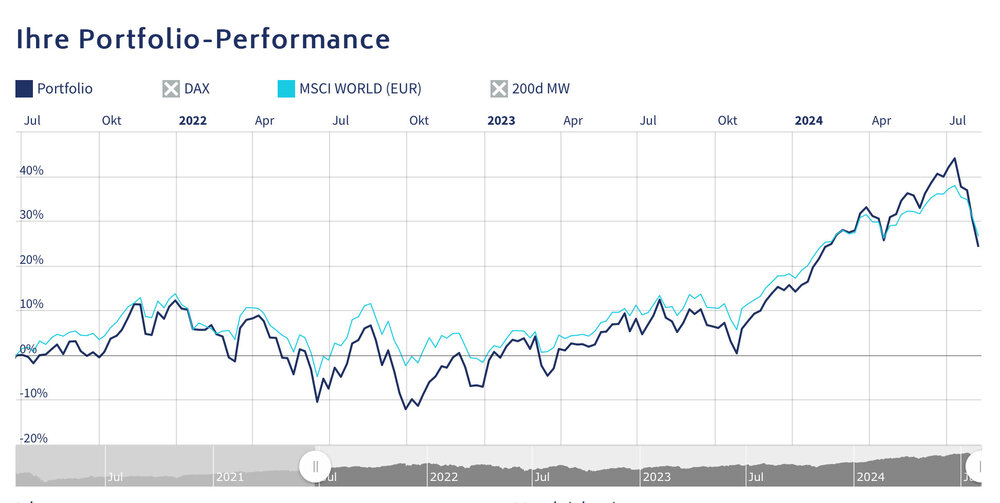The height and width of the screenshot is (503, 1000).
Task: Jump to 2022 in the range navigator
Action: [x=443, y=477]
